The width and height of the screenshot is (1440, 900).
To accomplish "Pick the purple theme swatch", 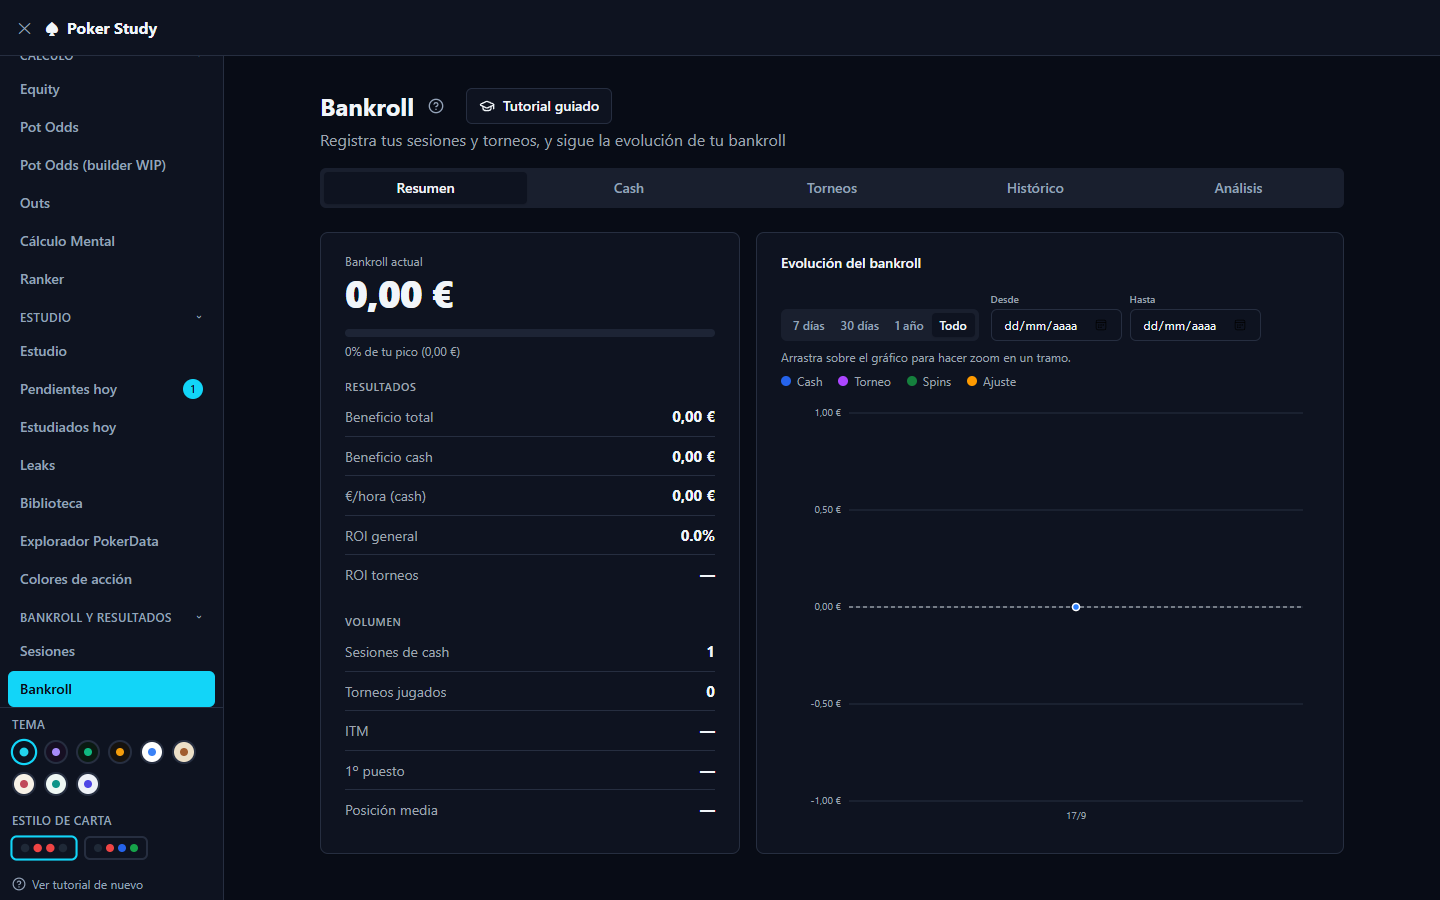I will pos(56,752).
